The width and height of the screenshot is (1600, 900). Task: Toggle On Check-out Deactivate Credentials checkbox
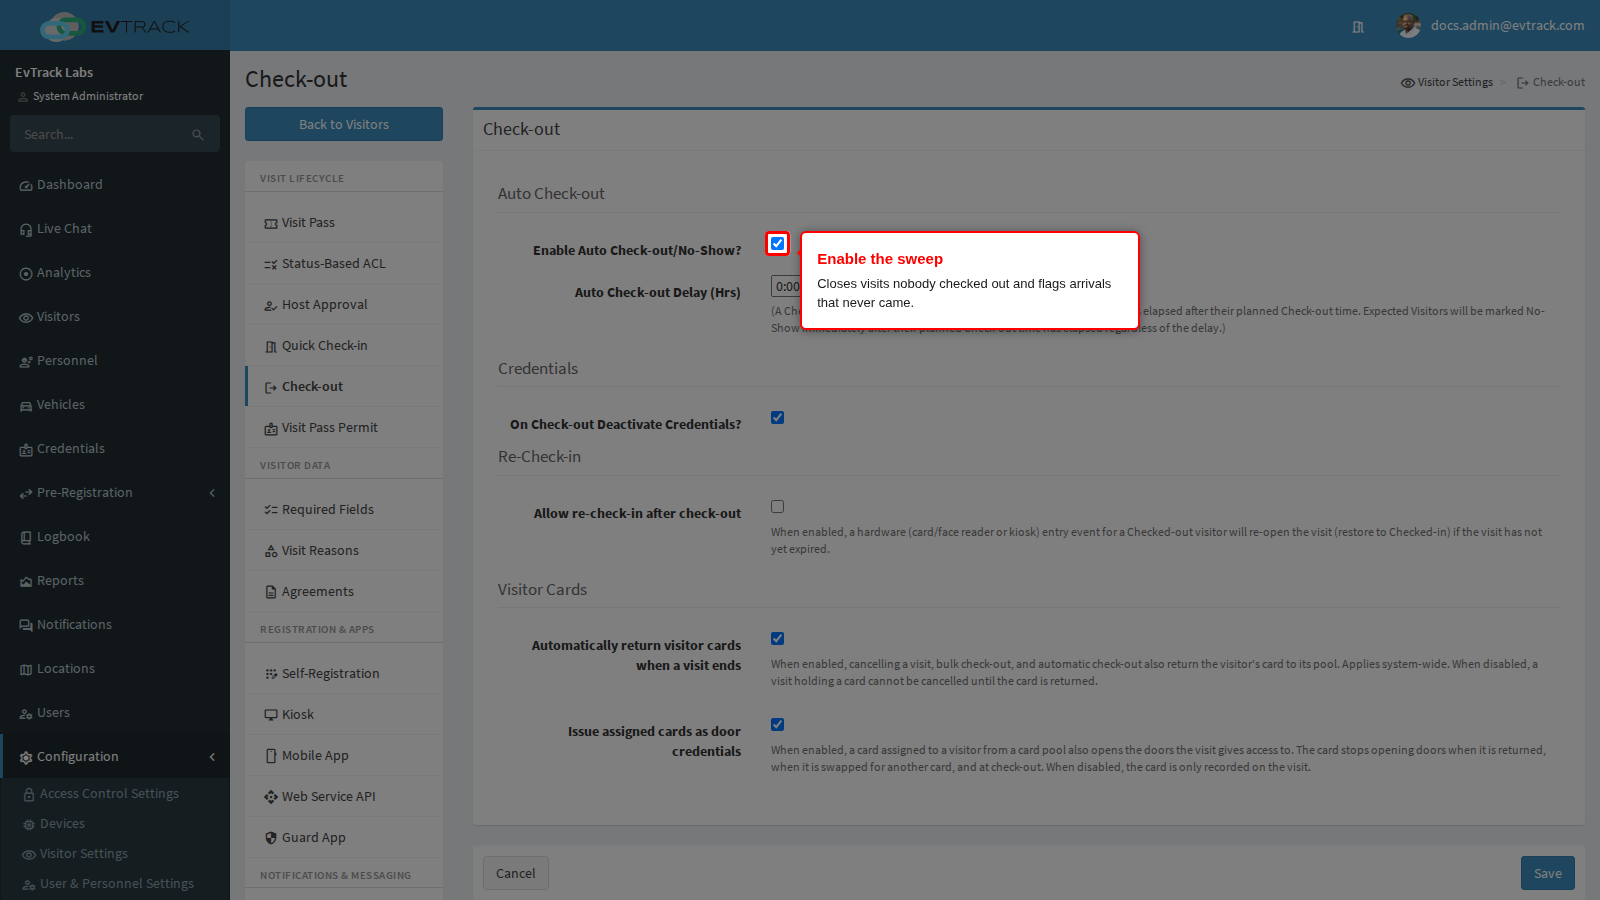[777, 418]
